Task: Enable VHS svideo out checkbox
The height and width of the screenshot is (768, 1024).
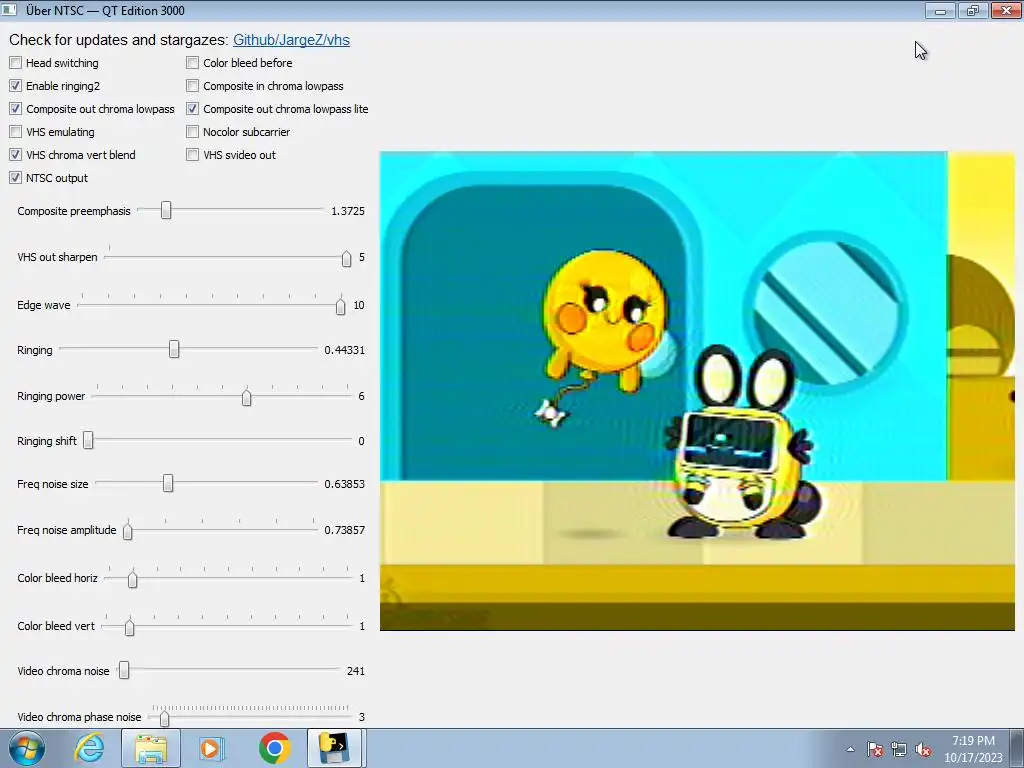Action: click(x=192, y=155)
